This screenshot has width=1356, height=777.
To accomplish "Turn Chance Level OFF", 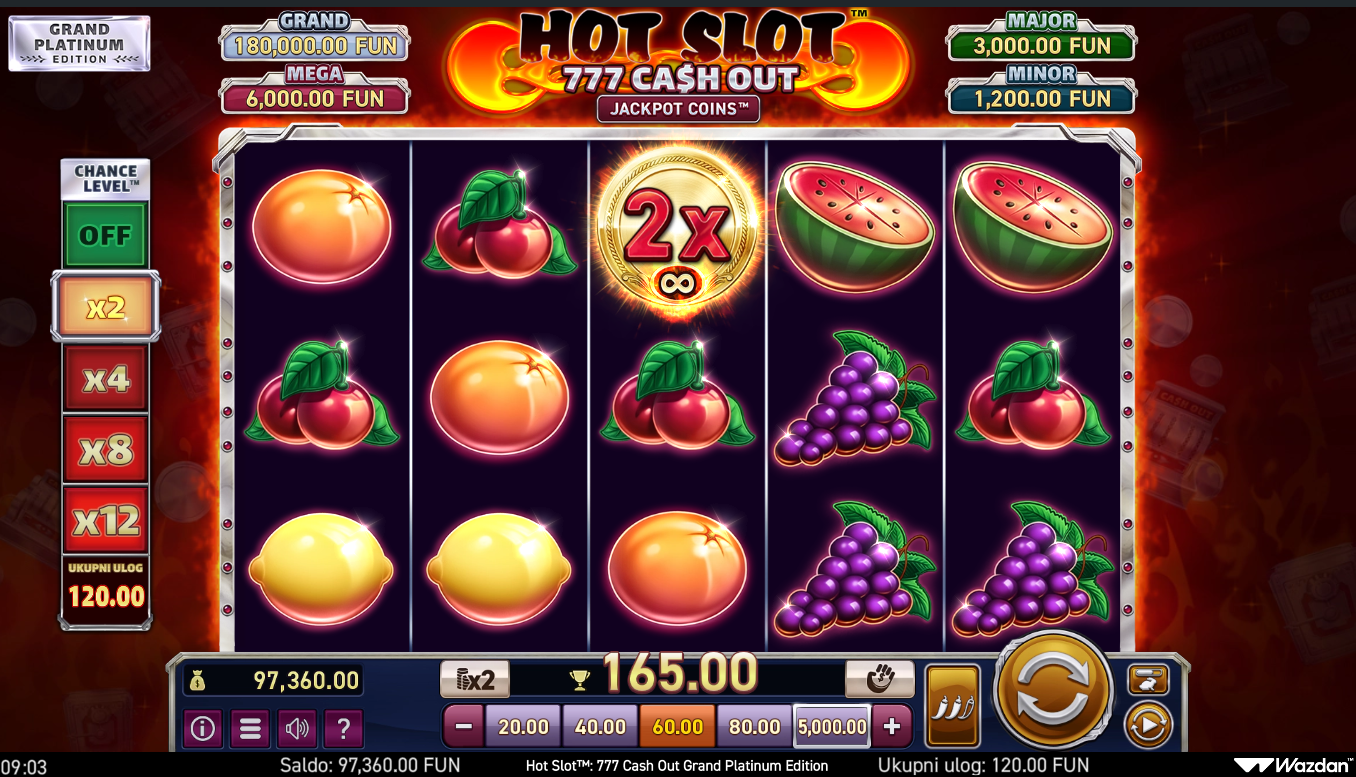I will click(x=105, y=236).
